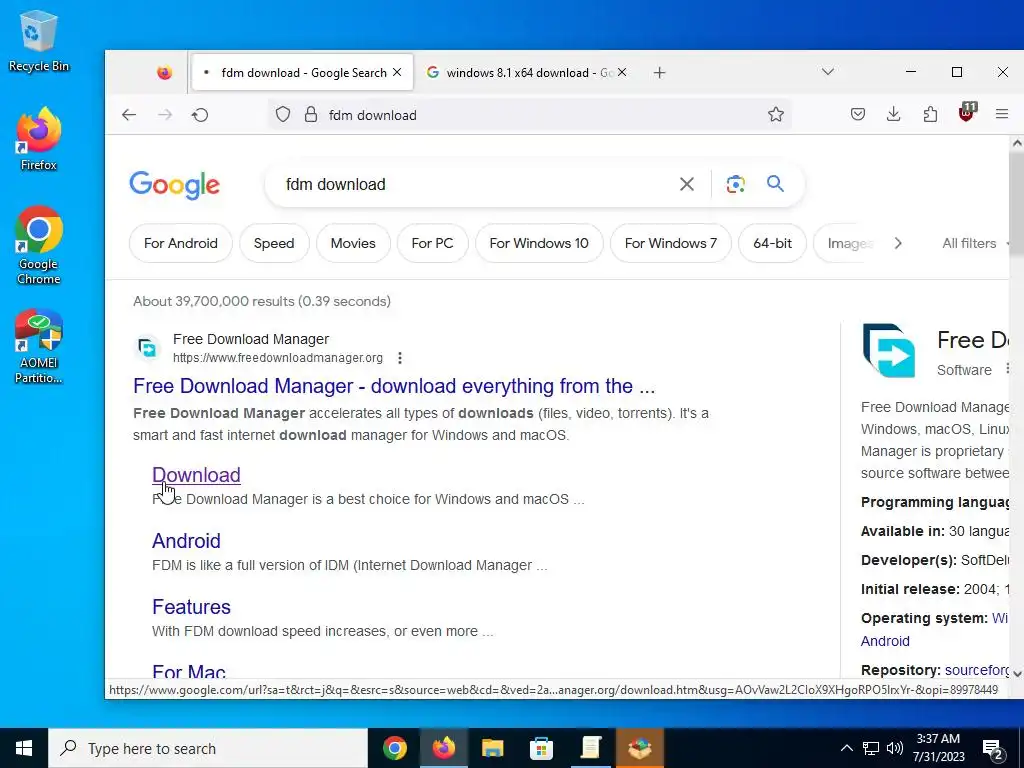Open Free Download Manager main result title
Viewport: 1024px width, 768px height.
coord(394,386)
